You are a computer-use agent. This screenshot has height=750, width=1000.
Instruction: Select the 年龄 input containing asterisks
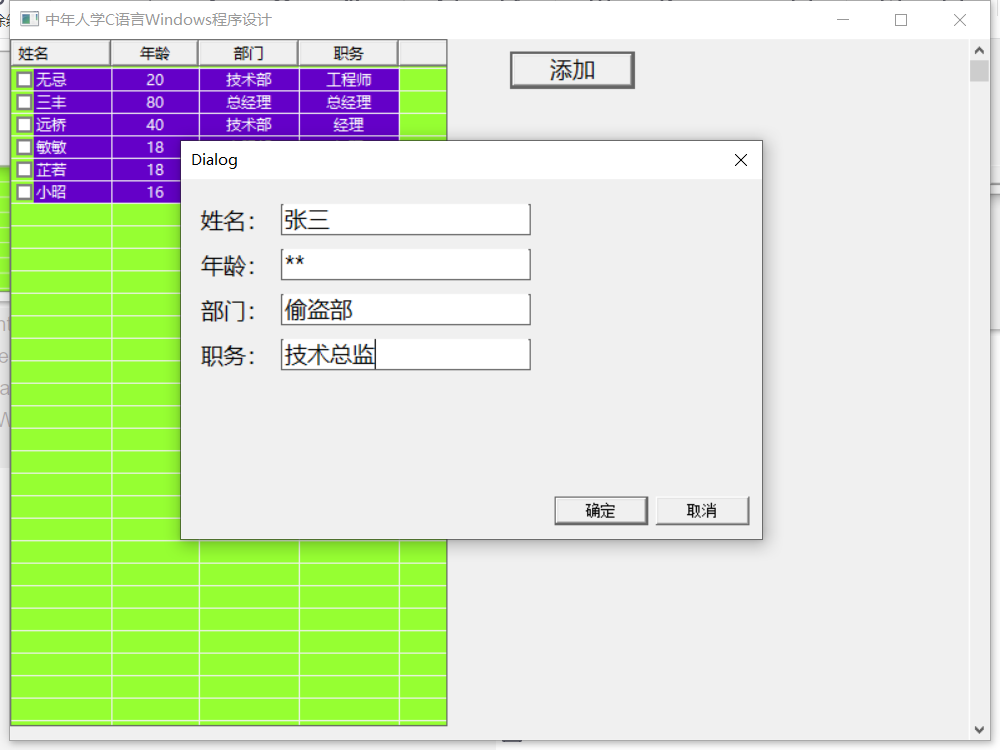tap(405, 264)
